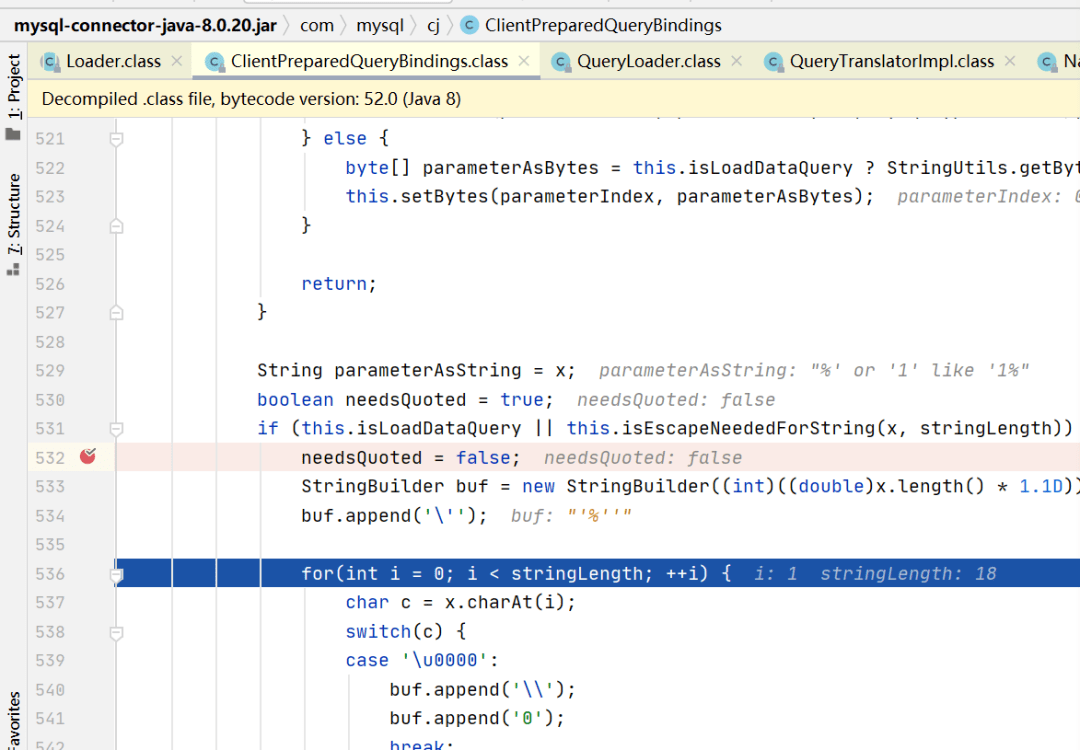
Task: Click the mysql package breadcrumb
Action: [380, 25]
